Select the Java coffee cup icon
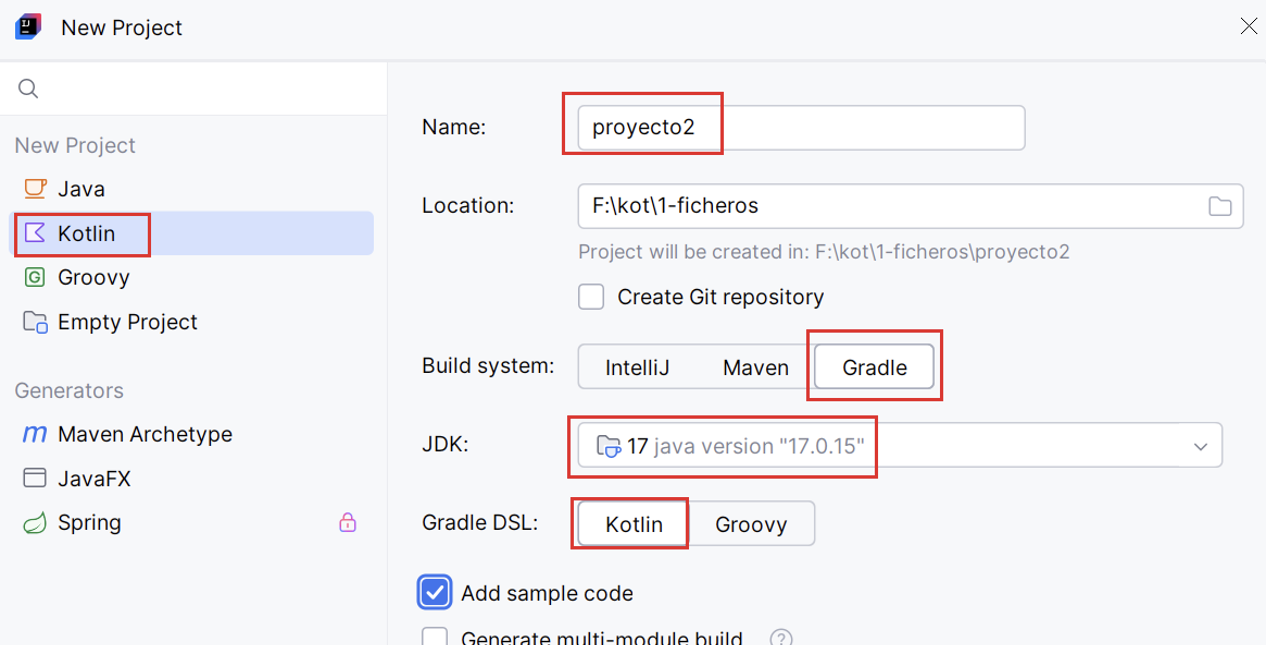The image size is (1272, 650). 35,188
